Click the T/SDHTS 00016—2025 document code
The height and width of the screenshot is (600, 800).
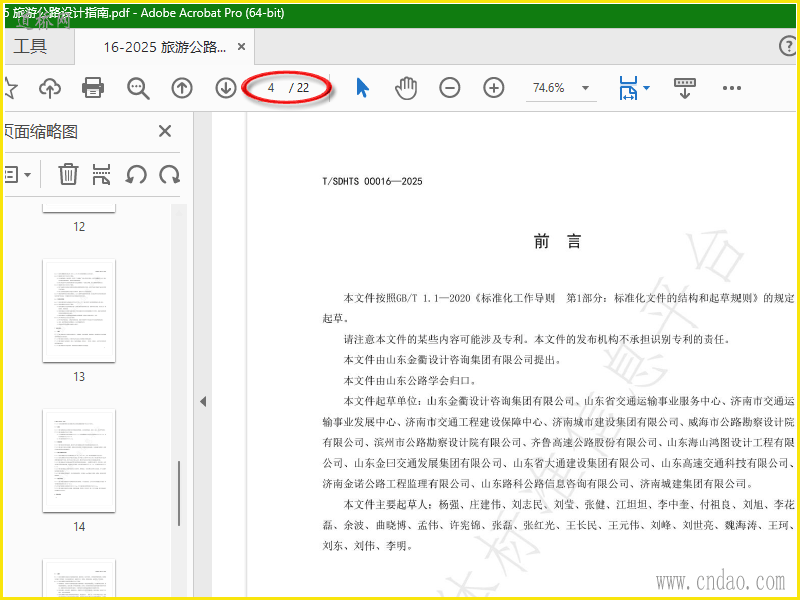(372, 181)
